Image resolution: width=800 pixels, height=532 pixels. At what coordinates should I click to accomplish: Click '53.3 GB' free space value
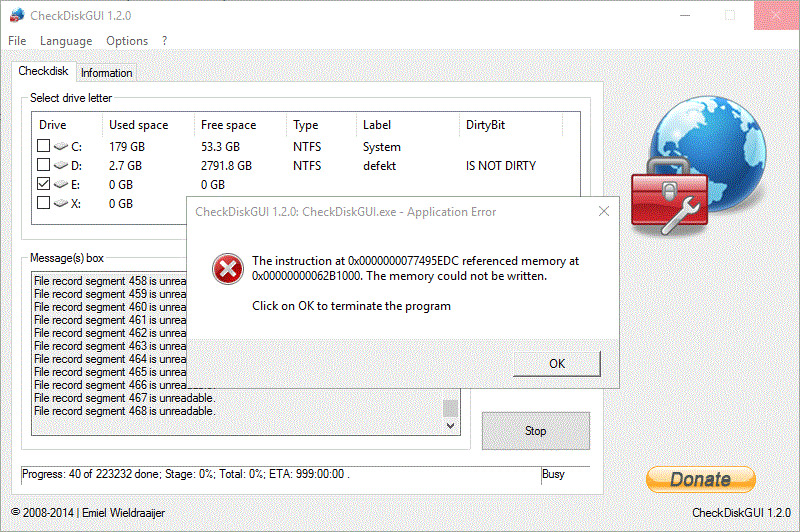pos(220,147)
